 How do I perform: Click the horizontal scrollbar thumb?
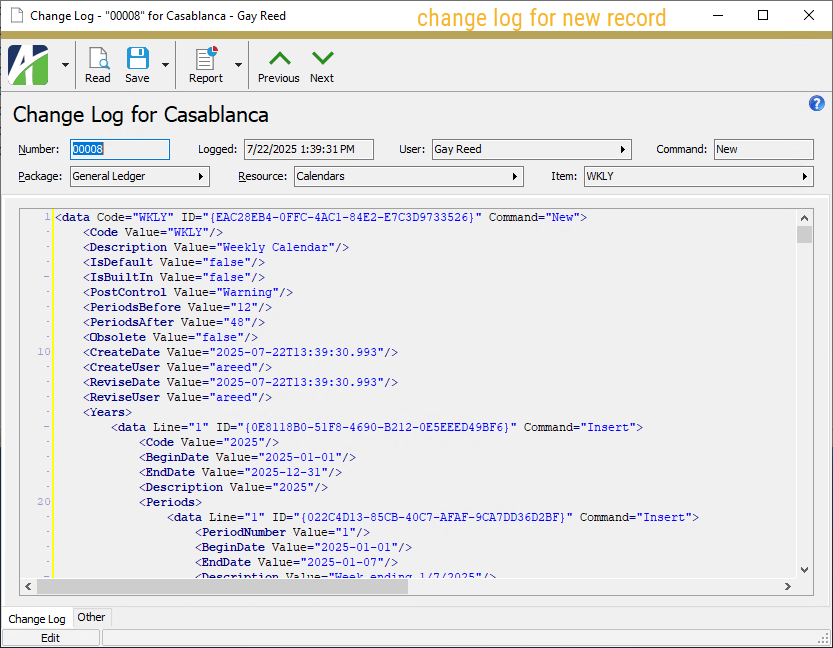[222, 586]
